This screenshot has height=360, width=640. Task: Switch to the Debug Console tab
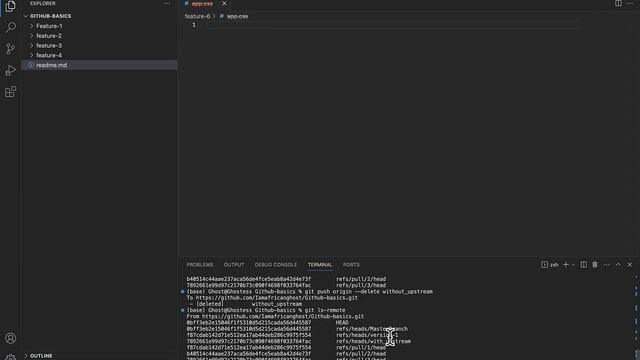(276, 265)
